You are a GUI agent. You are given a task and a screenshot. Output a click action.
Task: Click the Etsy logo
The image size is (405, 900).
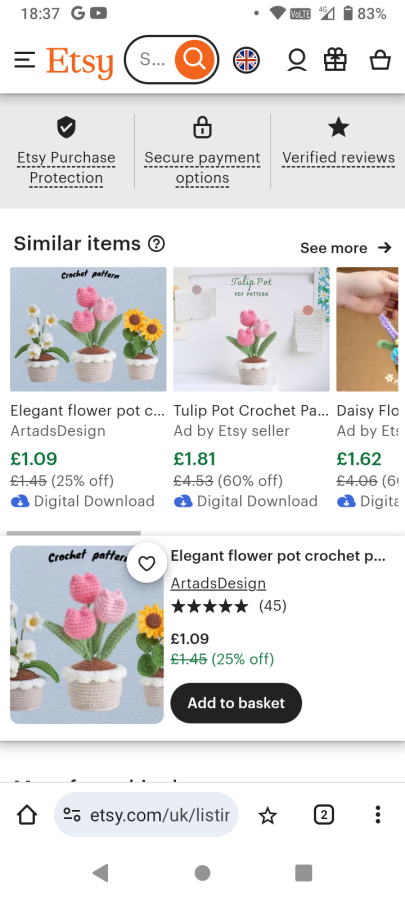coord(80,61)
